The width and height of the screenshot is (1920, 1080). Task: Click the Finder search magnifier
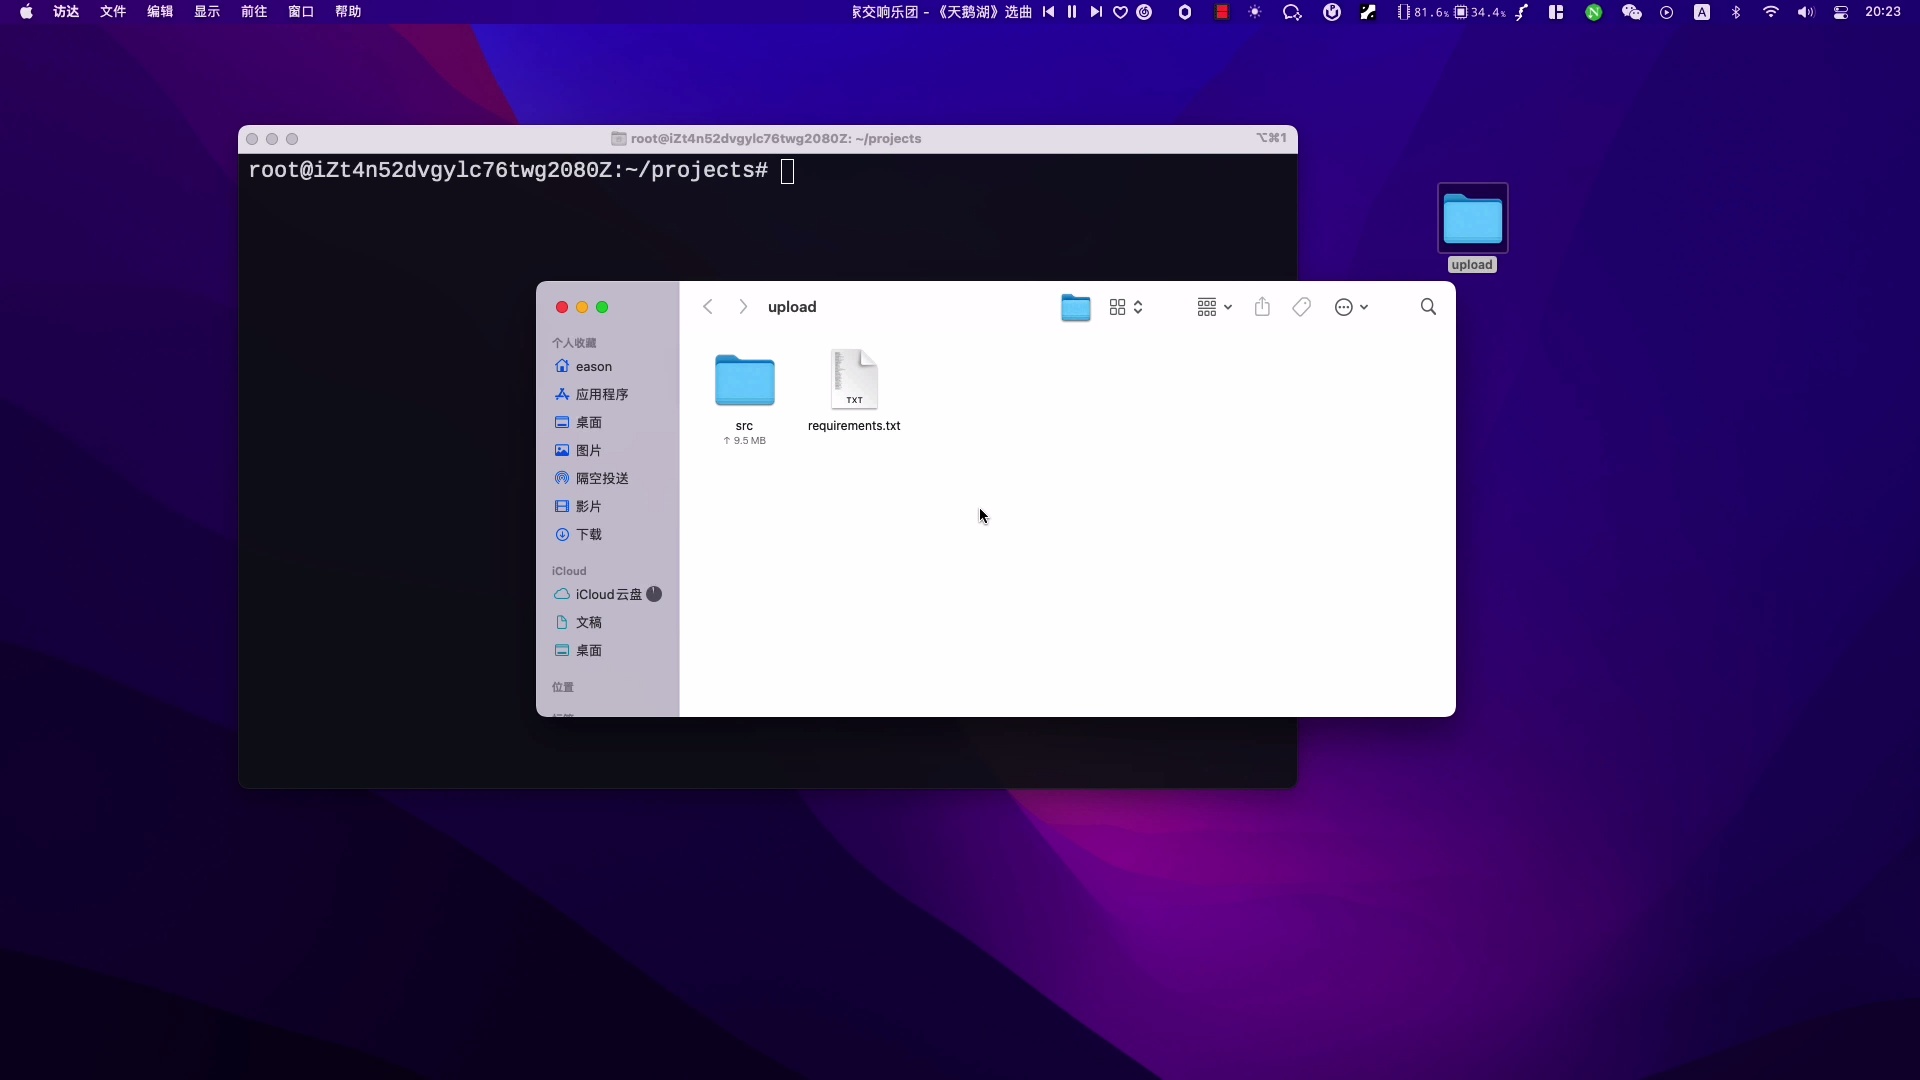pyautogui.click(x=1428, y=307)
